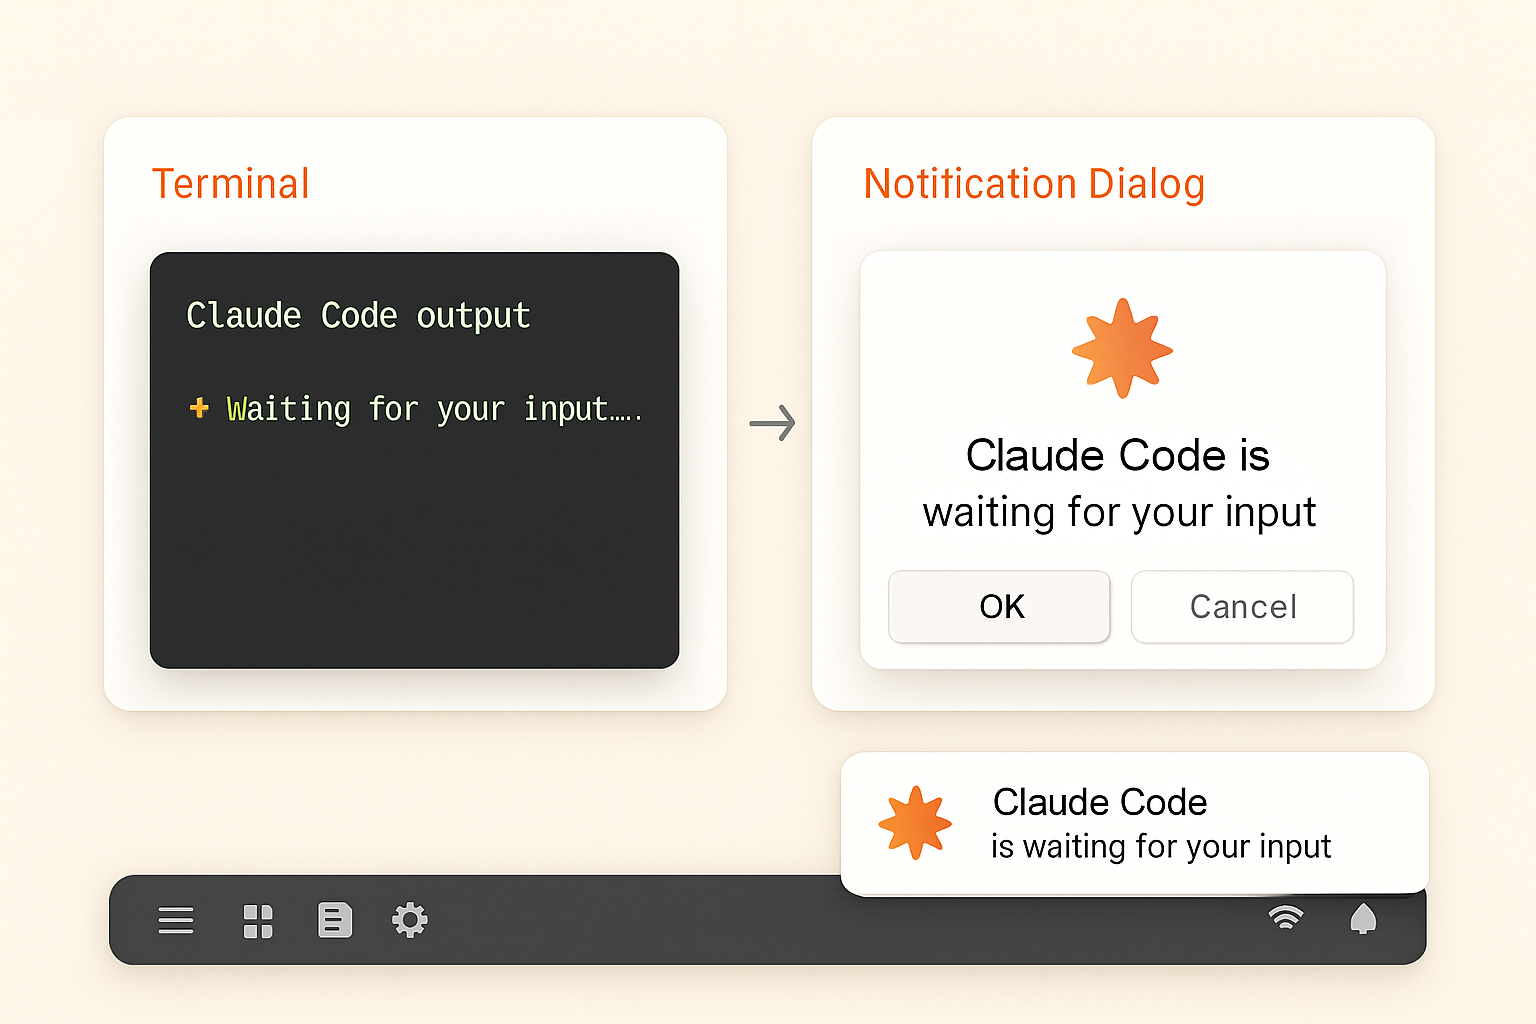Open notifications via the bell icon
The image size is (1536, 1024).
pyautogui.click(x=1364, y=918)
